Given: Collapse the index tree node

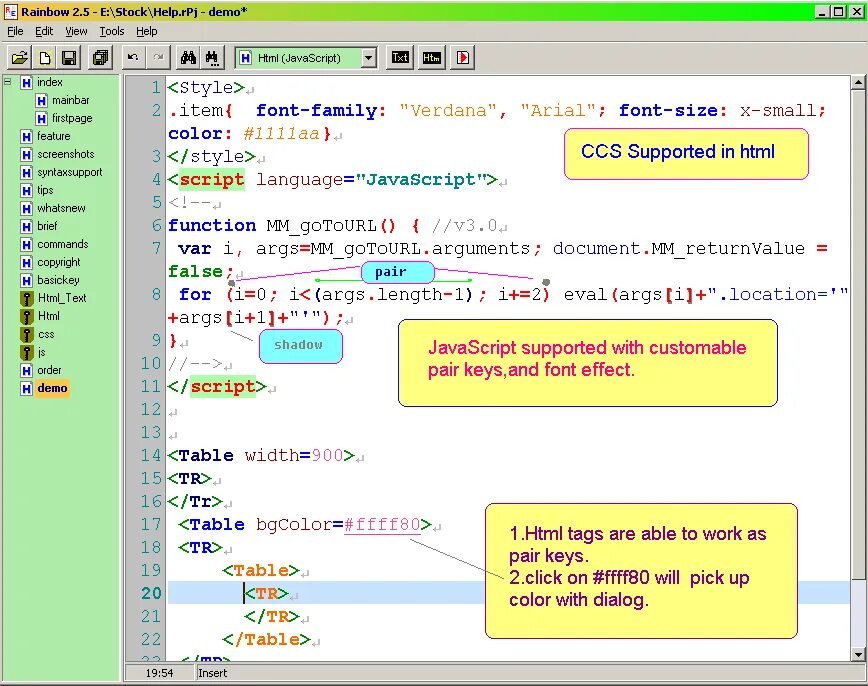Looking at the screenshot, I should tap(8, 81).
